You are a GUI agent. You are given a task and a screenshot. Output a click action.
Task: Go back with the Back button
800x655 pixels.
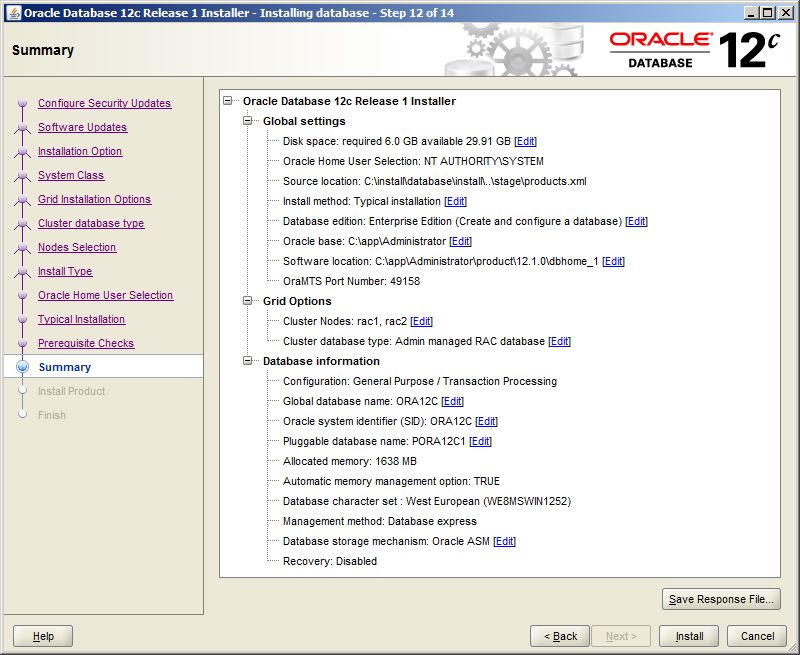click(560, 636)
